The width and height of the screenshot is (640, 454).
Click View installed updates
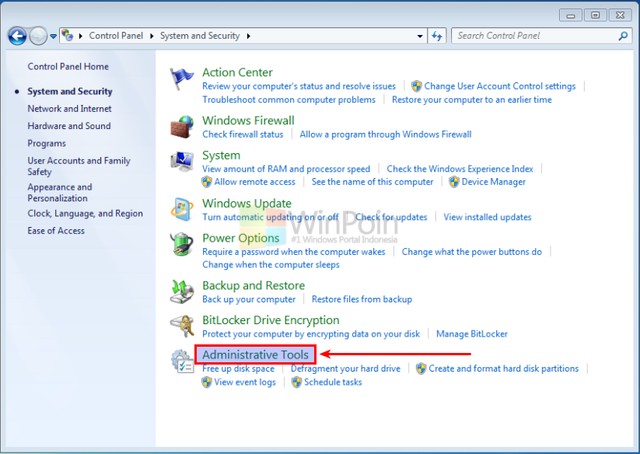coord(487,217)
